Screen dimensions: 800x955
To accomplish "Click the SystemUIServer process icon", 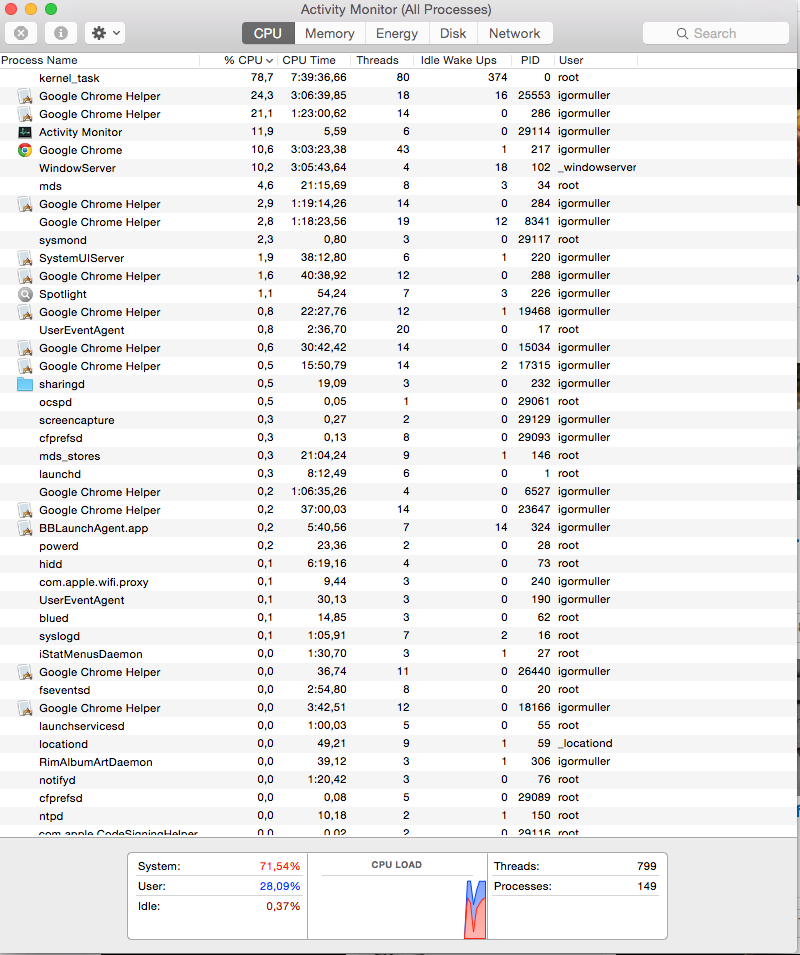I will (x=25, y=258).
